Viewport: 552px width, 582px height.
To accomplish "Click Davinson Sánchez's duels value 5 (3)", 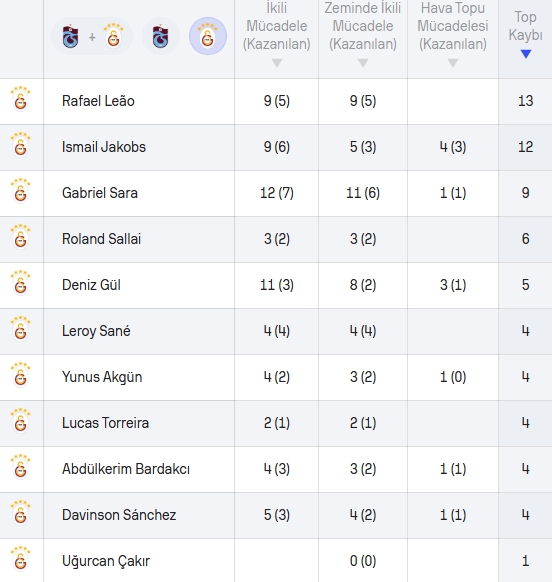I will tap(277, 515).
